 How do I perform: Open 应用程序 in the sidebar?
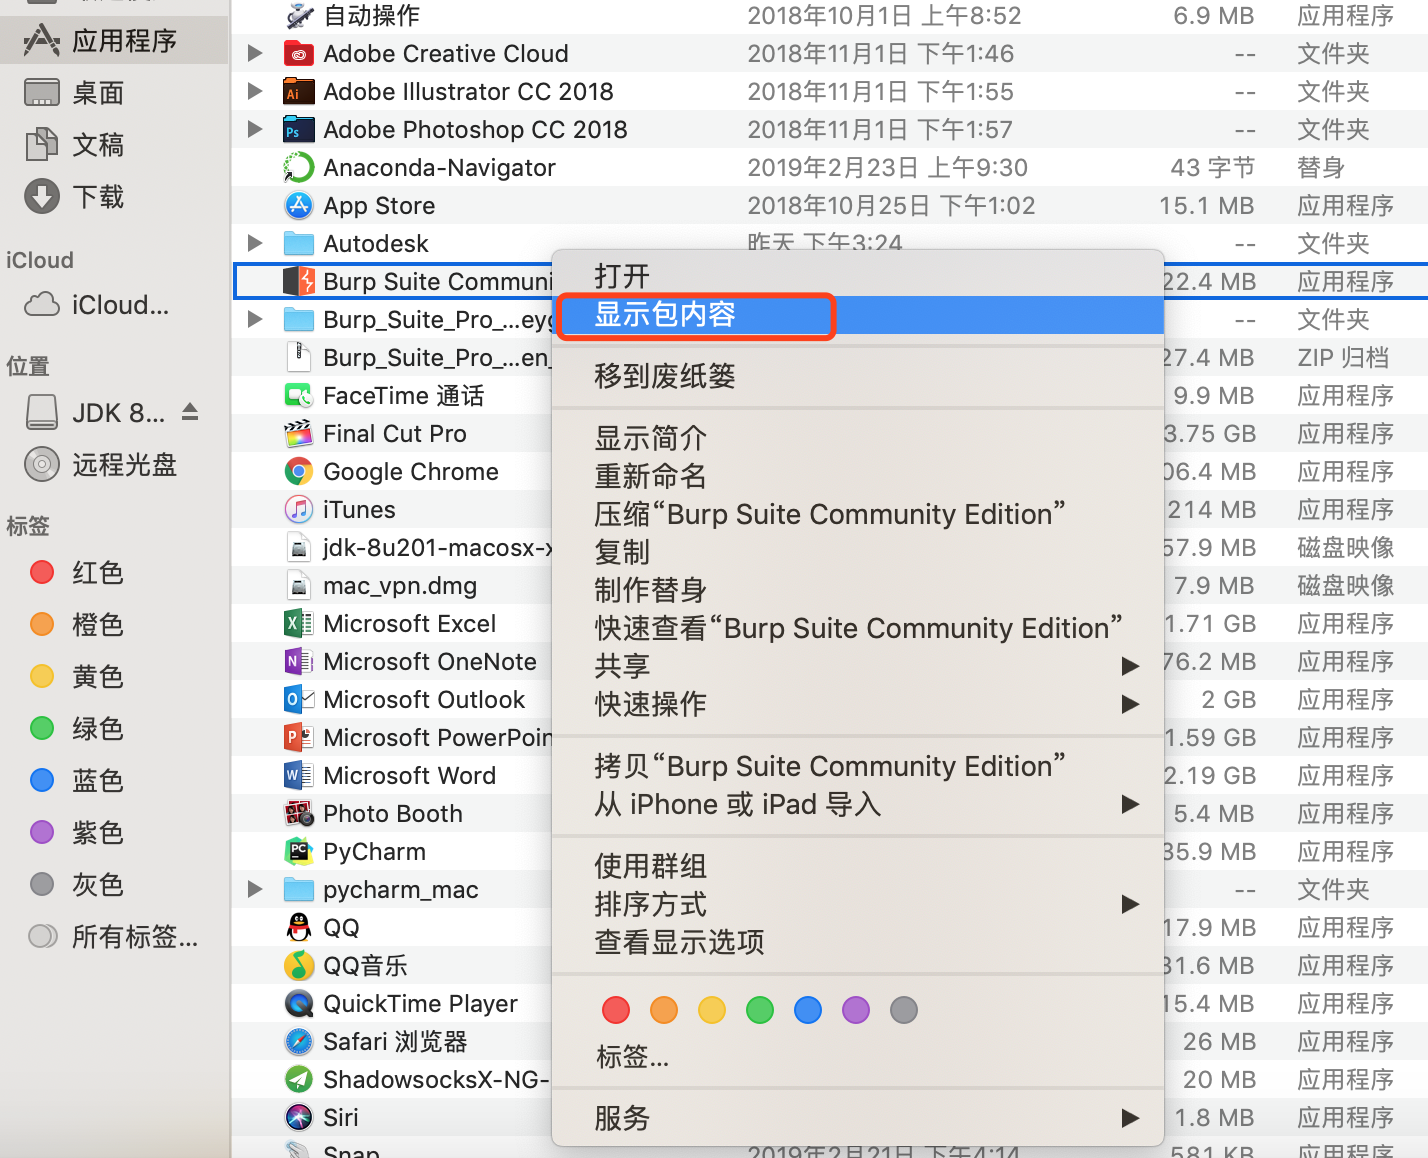(x=114, y=40)
